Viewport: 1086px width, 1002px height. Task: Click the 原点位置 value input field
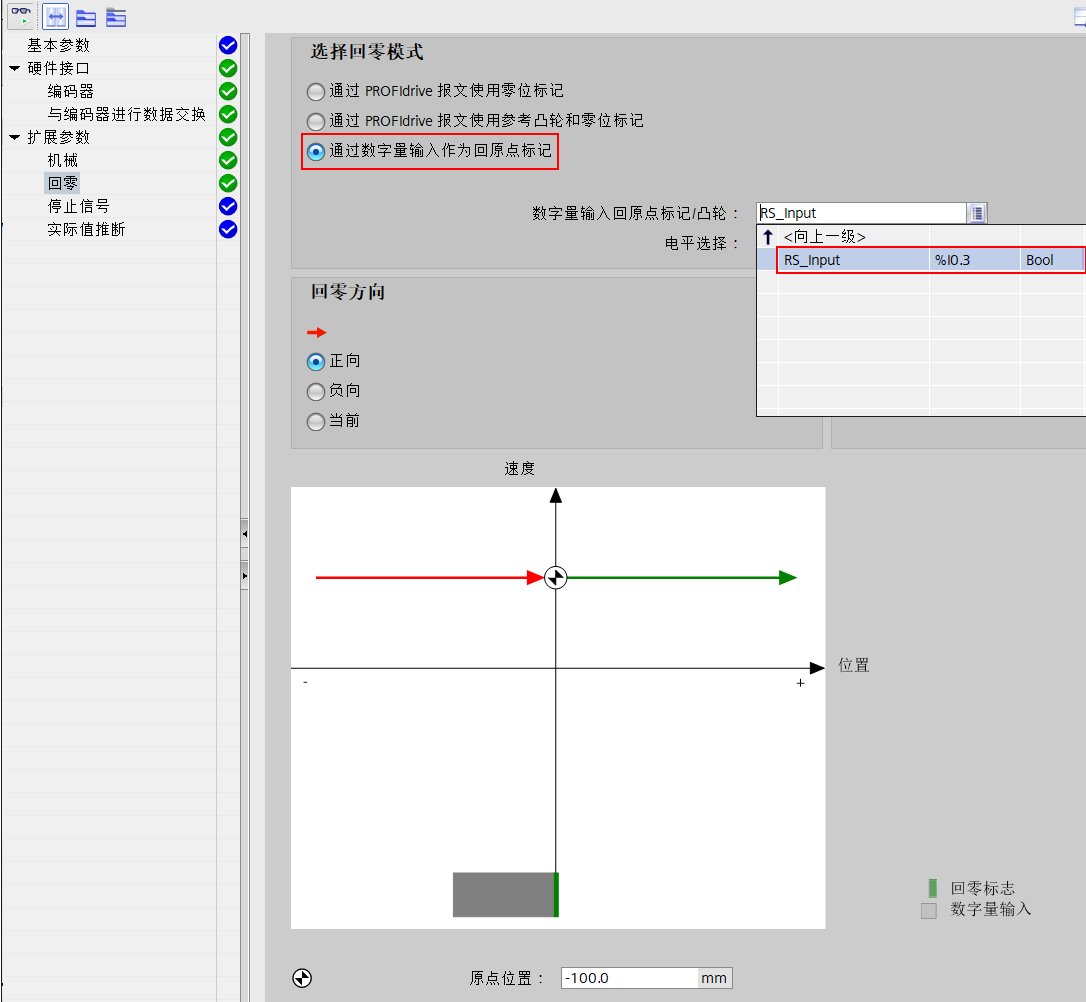(x=629, y=978)
